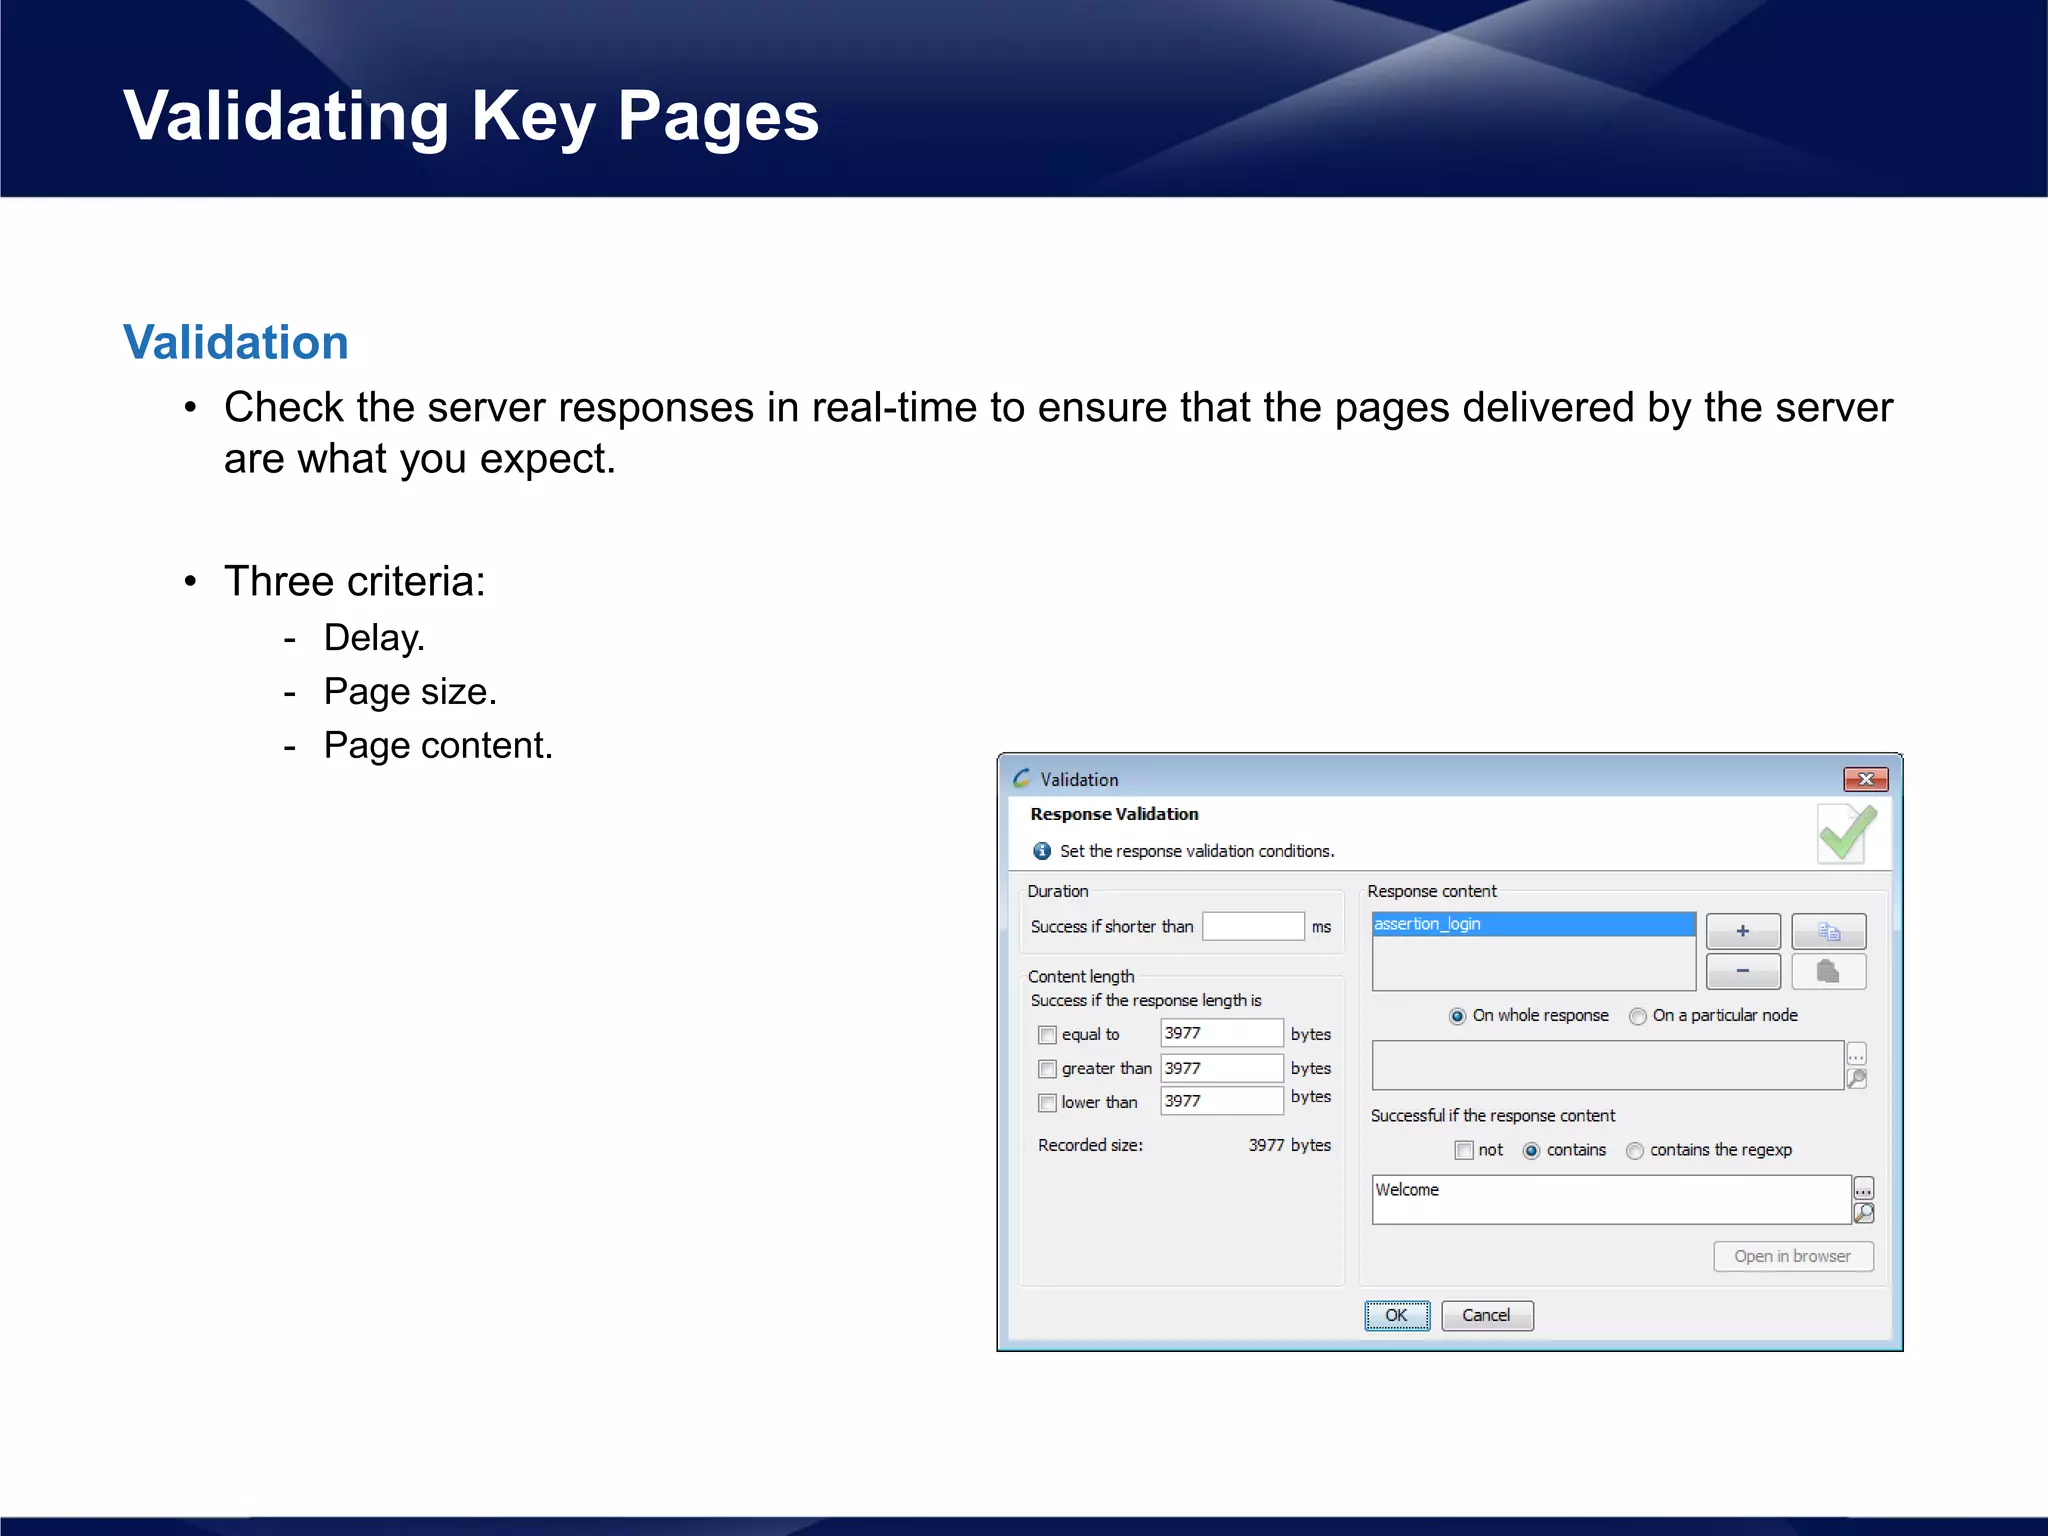
Task: Select the 'assertion_login' list entry
Action: [x=1533, y=924]
